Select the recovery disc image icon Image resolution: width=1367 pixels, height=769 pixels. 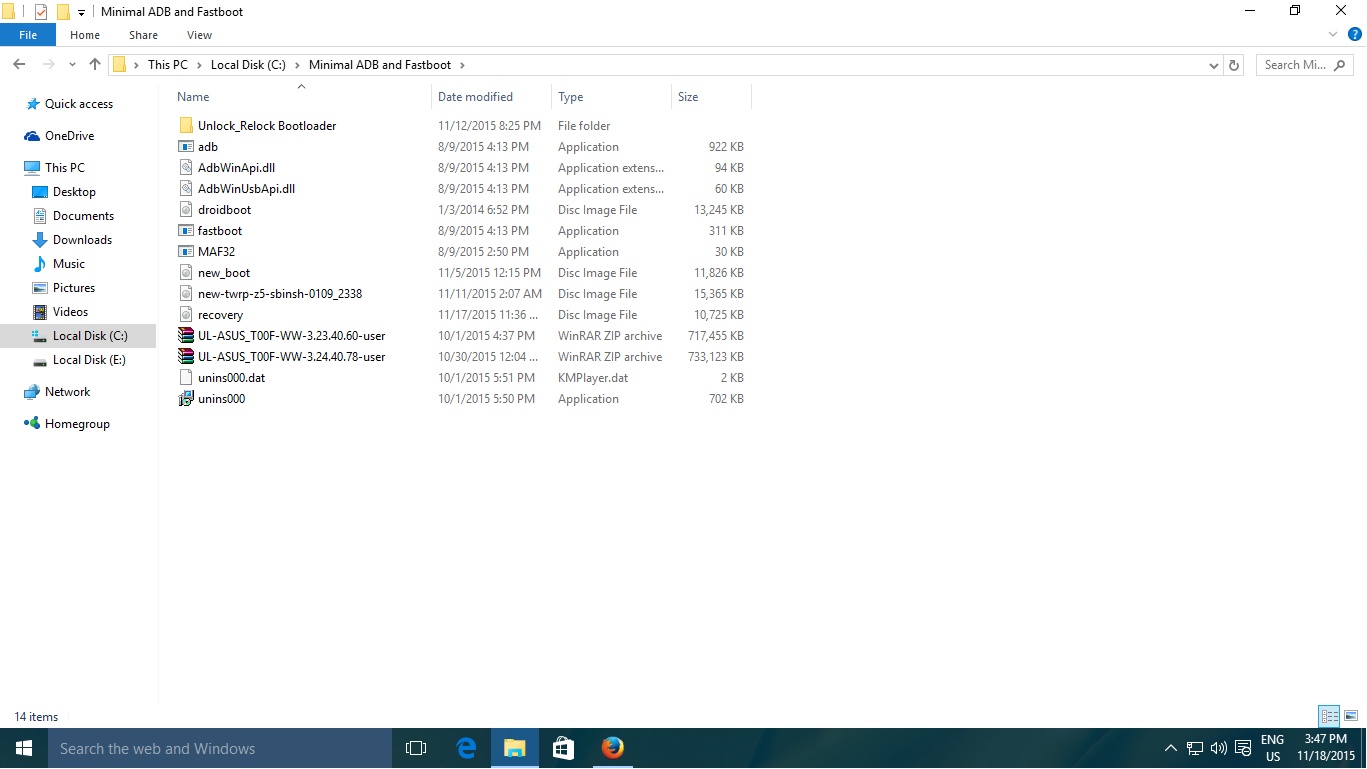[186, 315]
